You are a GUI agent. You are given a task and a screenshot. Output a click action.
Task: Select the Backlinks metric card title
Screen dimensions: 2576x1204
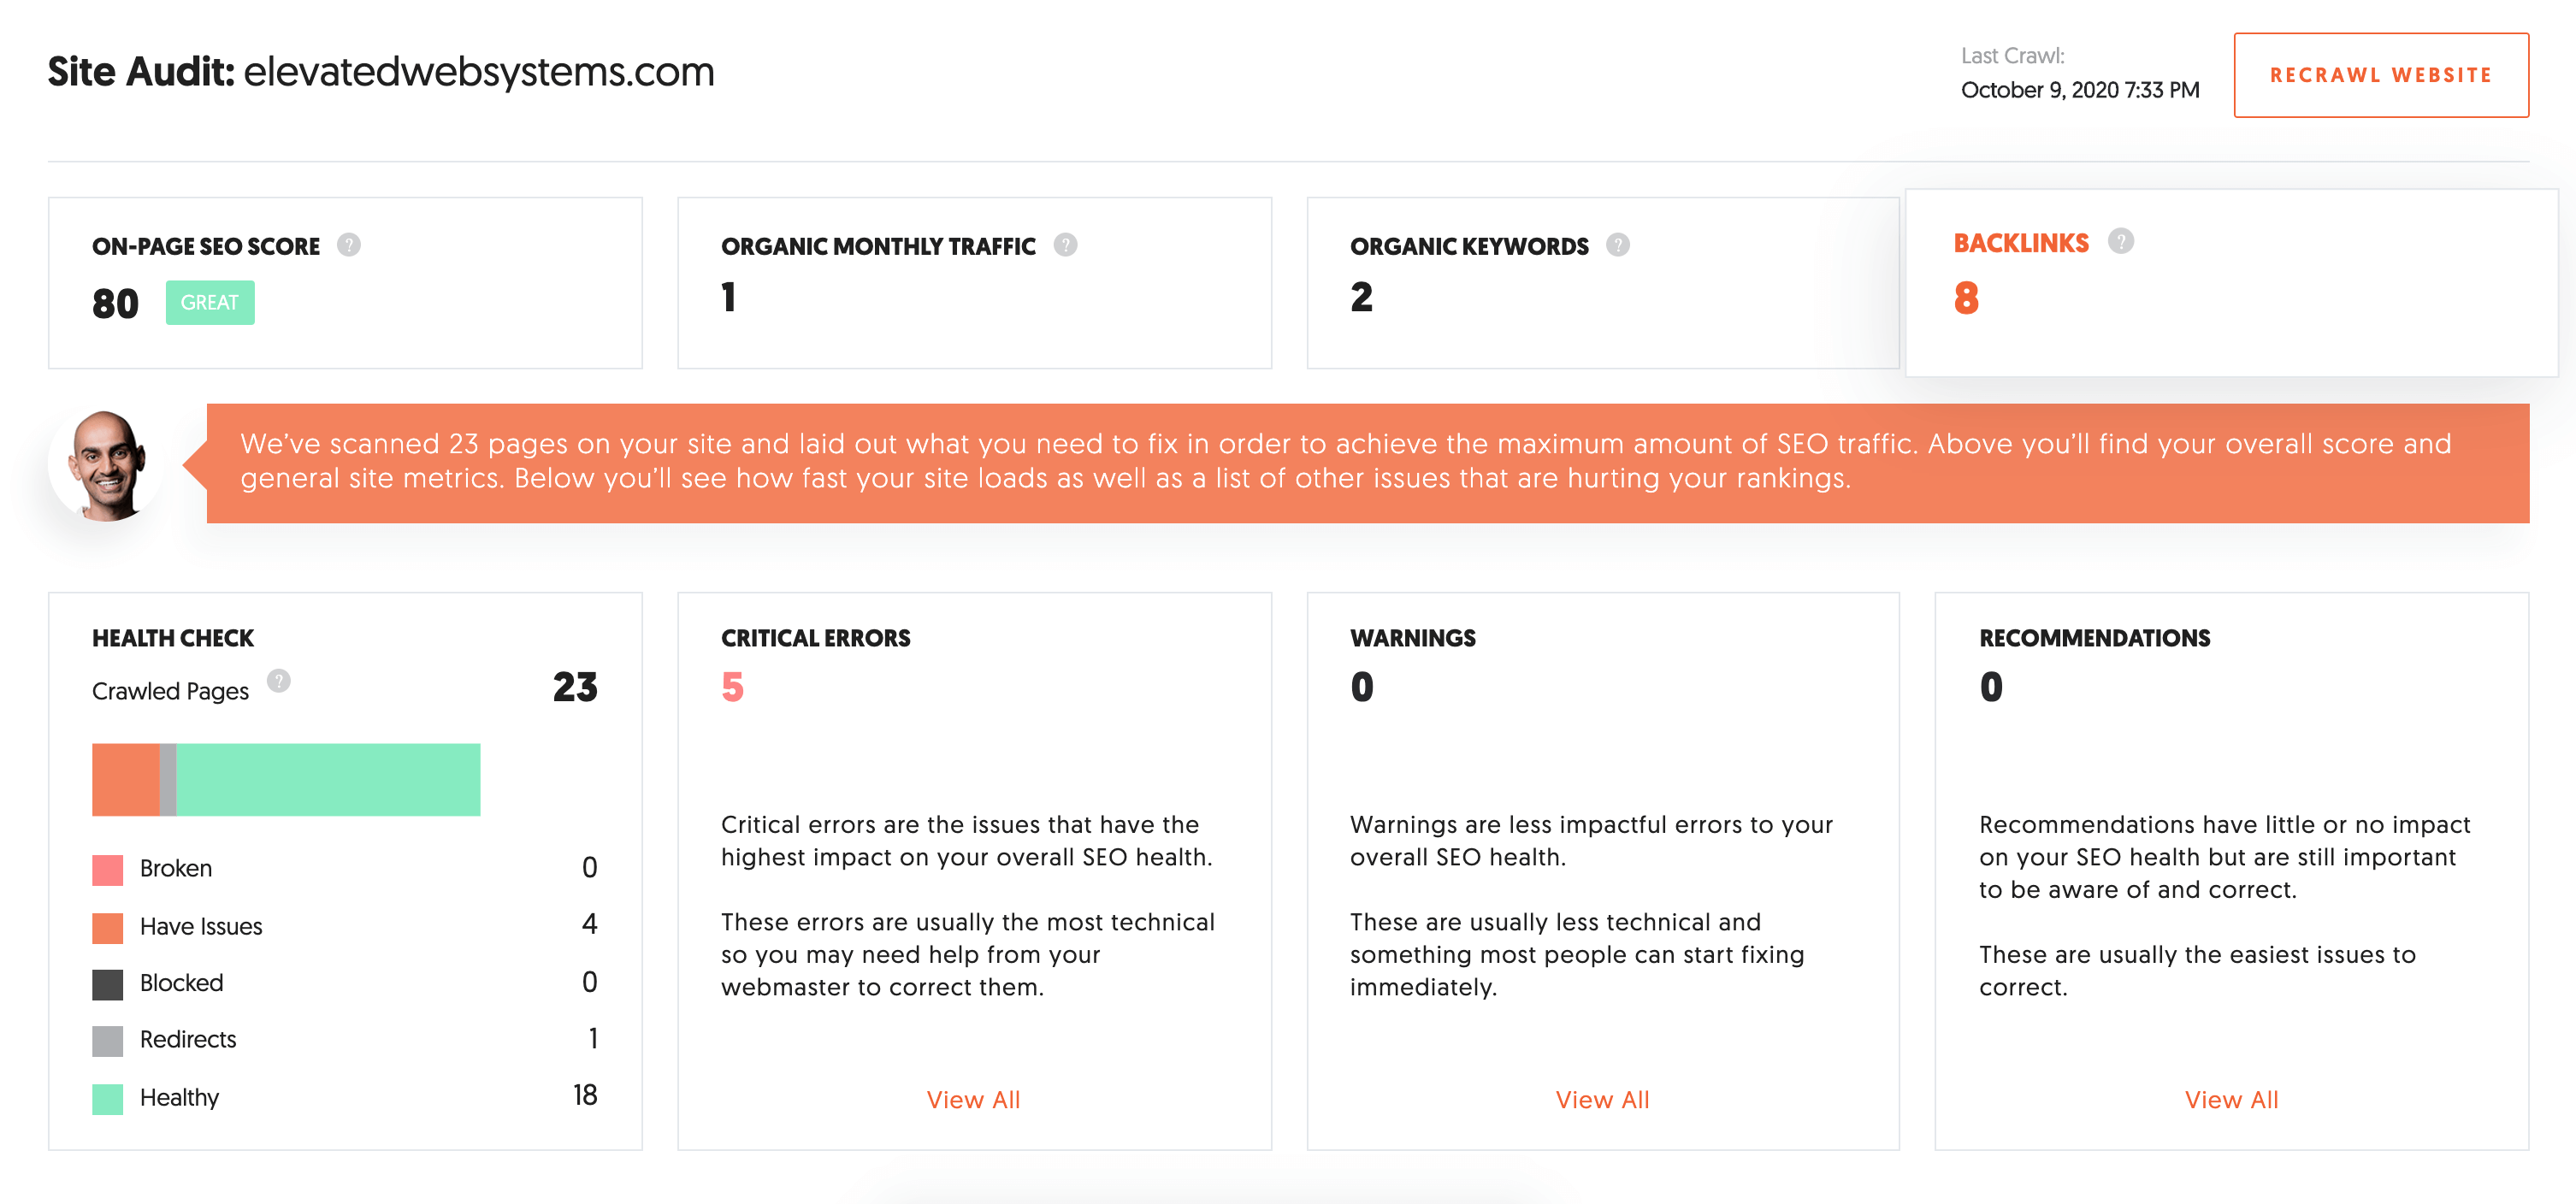[x=2021, y=243]
